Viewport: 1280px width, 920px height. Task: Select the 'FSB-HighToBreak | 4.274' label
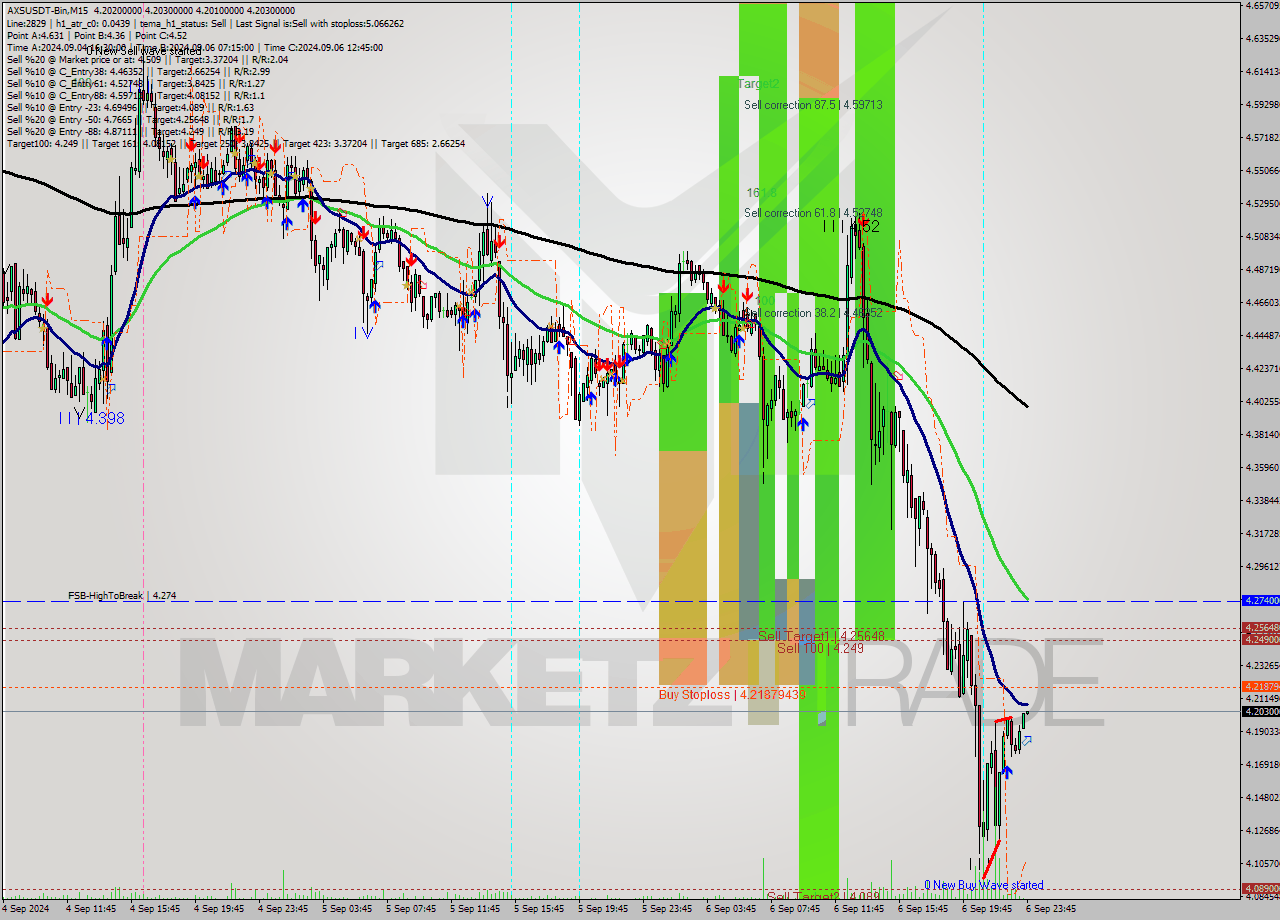[x=122, y=595]
